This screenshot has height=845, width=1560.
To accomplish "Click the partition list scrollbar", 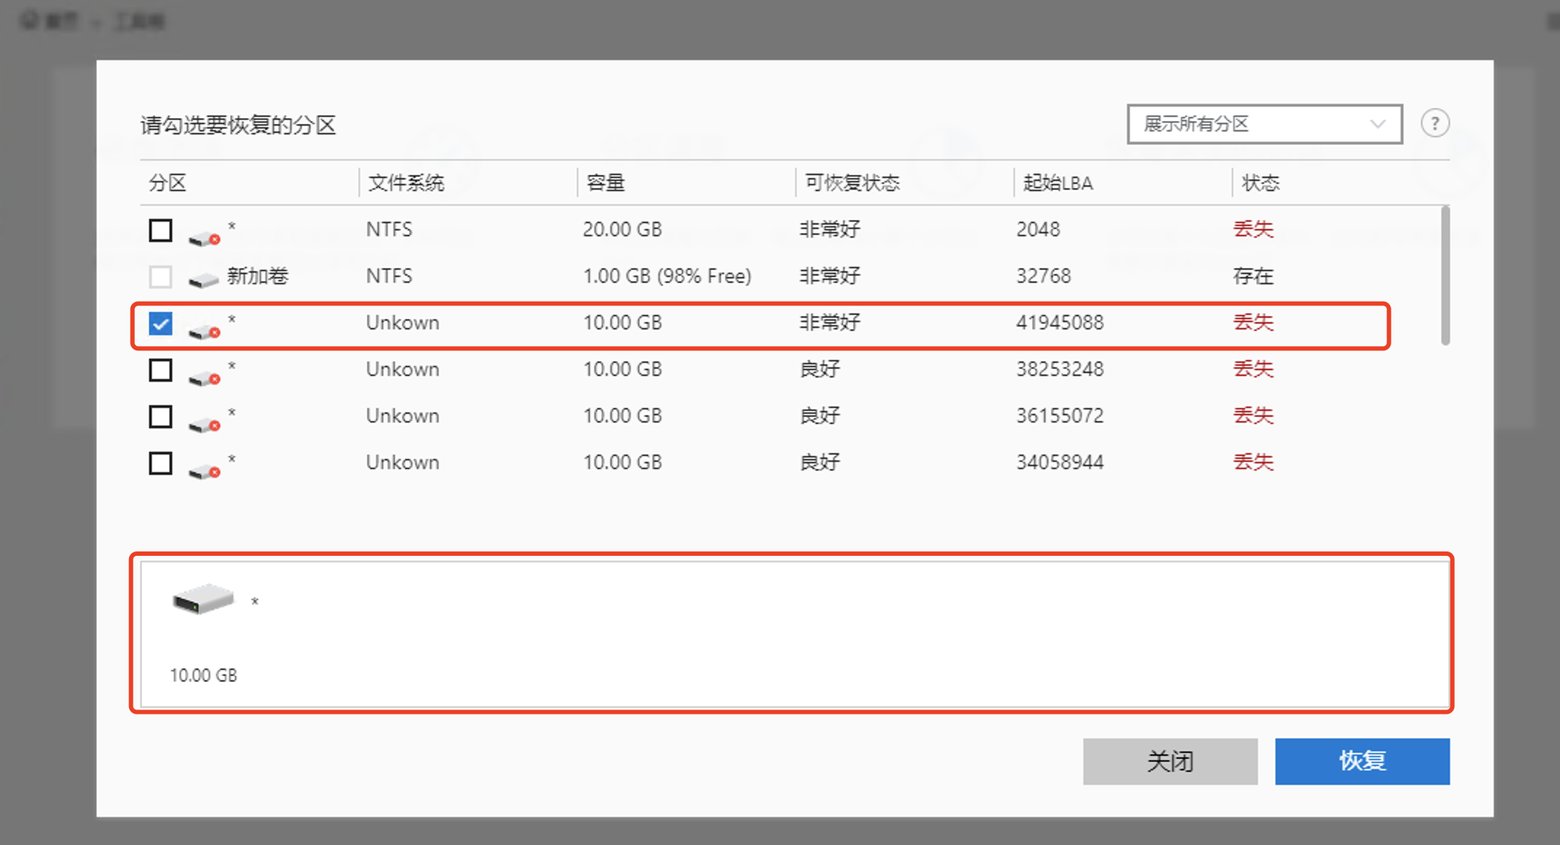I will [x=1445, y=276].
